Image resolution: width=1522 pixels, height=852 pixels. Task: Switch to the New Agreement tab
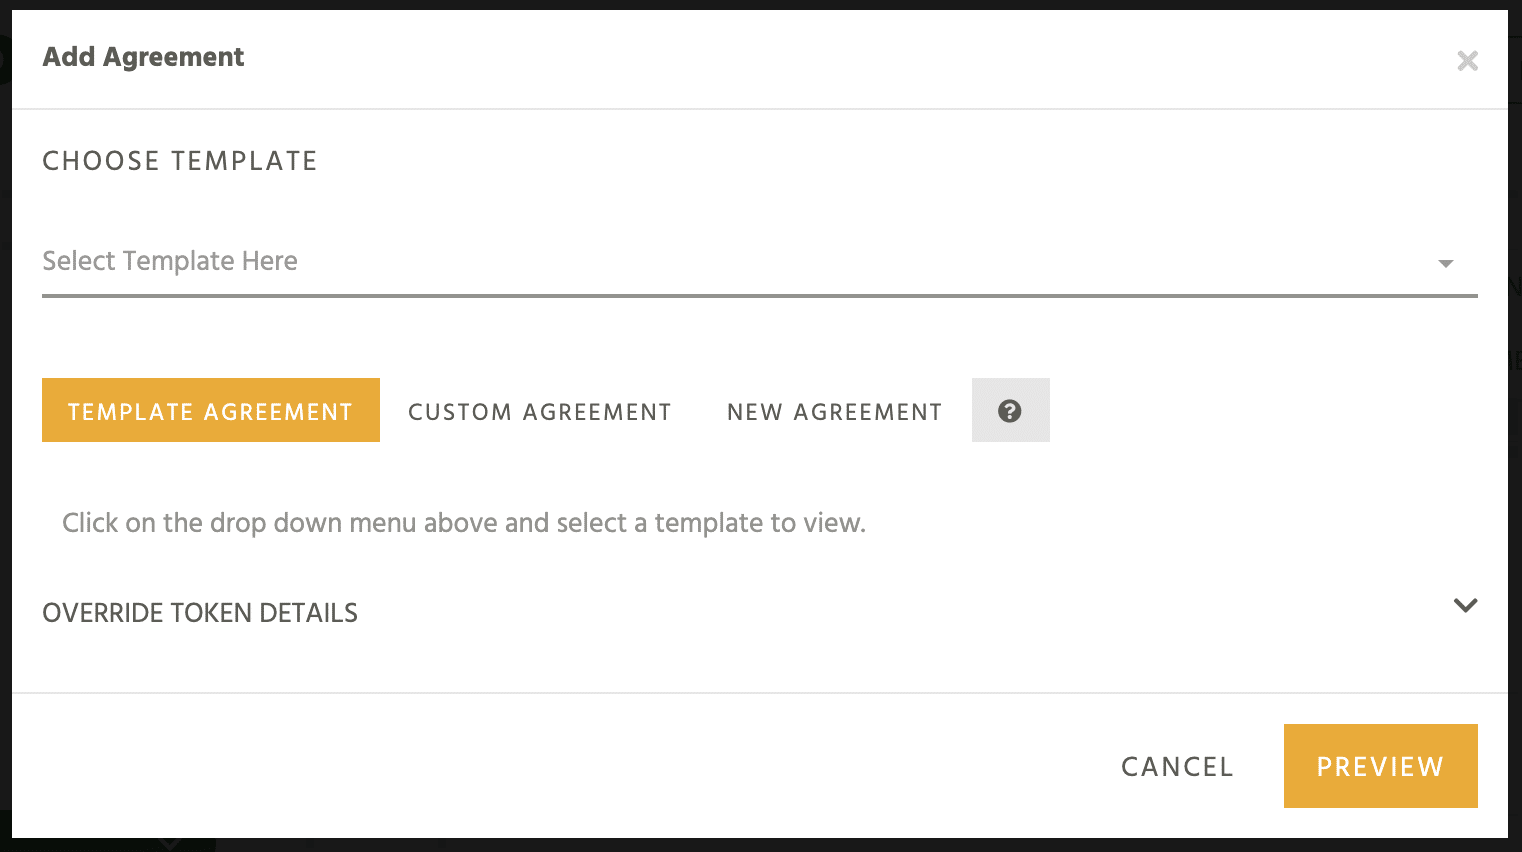point(834,411)
